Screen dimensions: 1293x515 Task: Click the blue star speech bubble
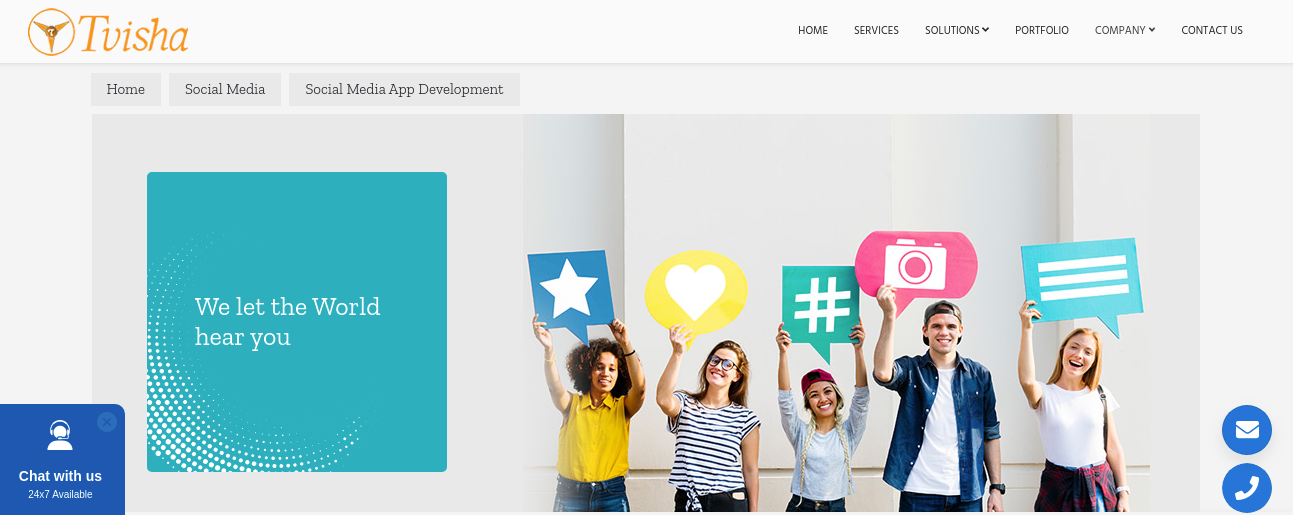[570, 291]
